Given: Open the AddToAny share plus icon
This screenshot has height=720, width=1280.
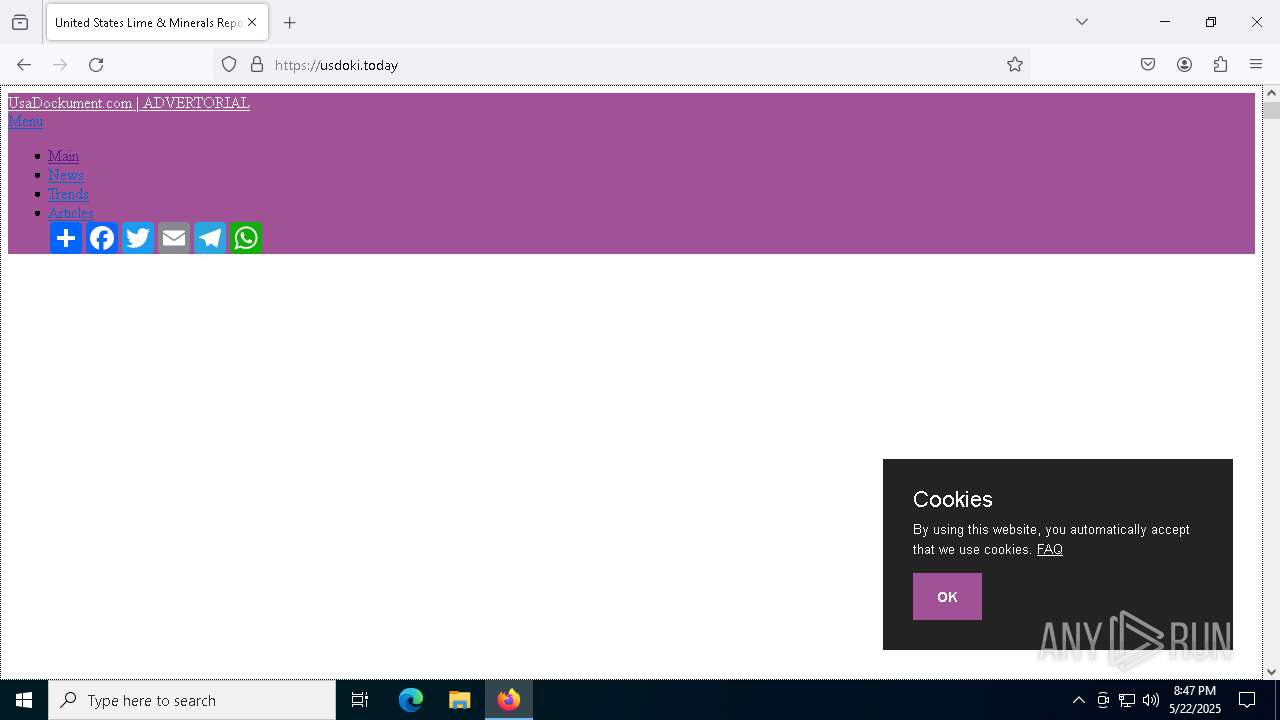Looking at the screenshot, I should pyautogui.click(x=66, y=238).
